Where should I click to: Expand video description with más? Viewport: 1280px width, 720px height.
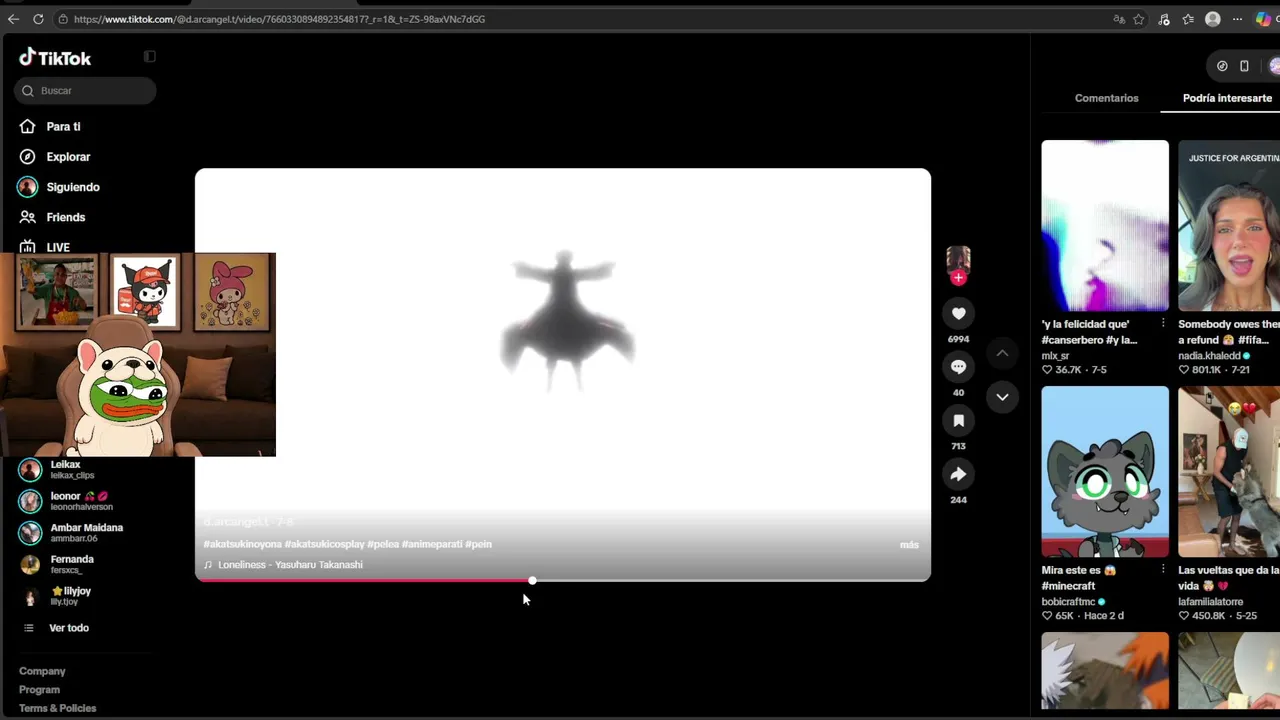[909, 545]
